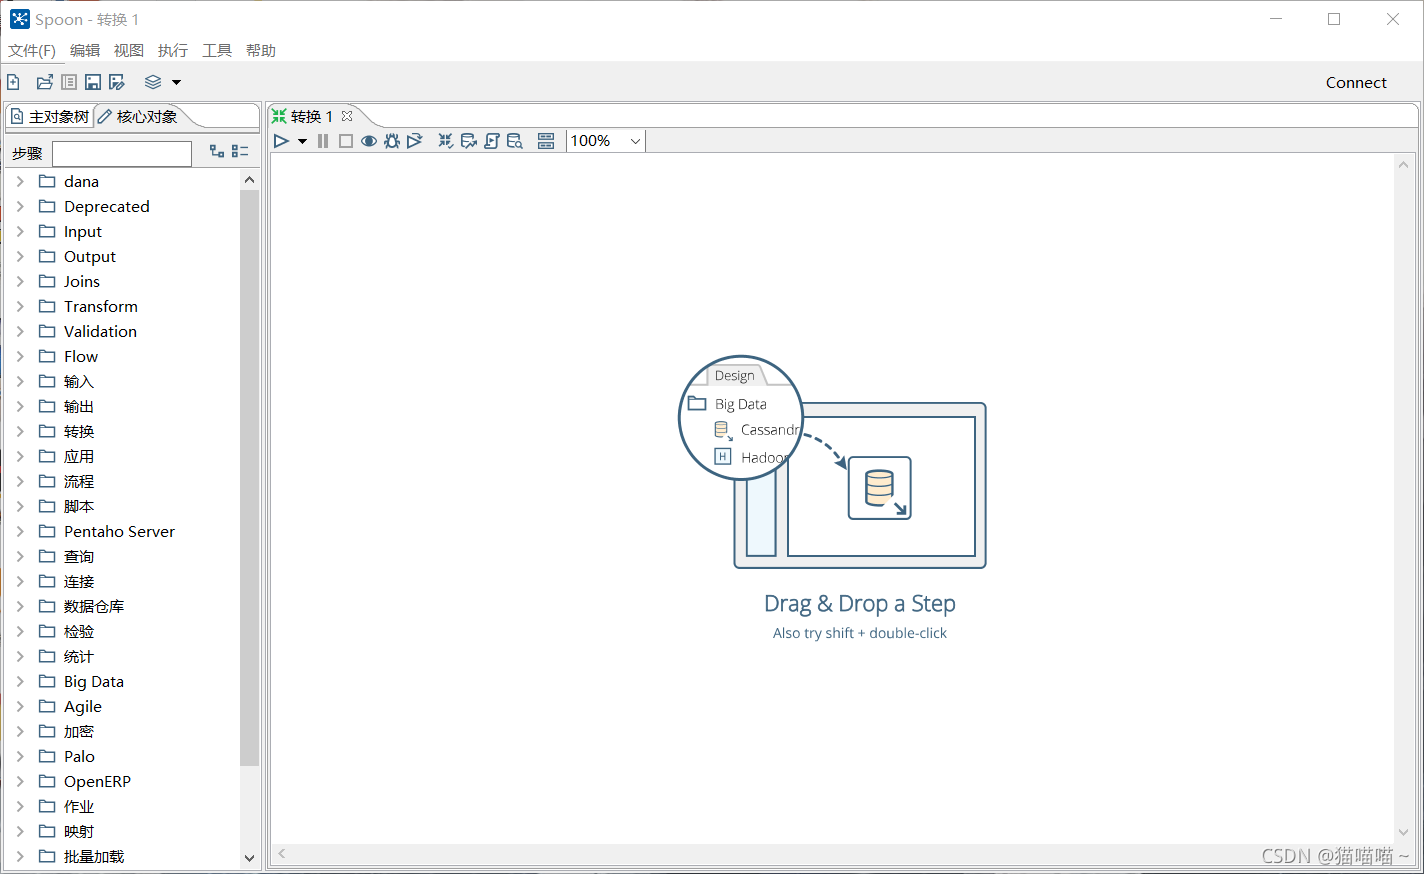Image resolution: width=1424 pixels, height=874 pixels.
Task: Preview the transformation with the eye icon
Action: (x=369, y=141)
